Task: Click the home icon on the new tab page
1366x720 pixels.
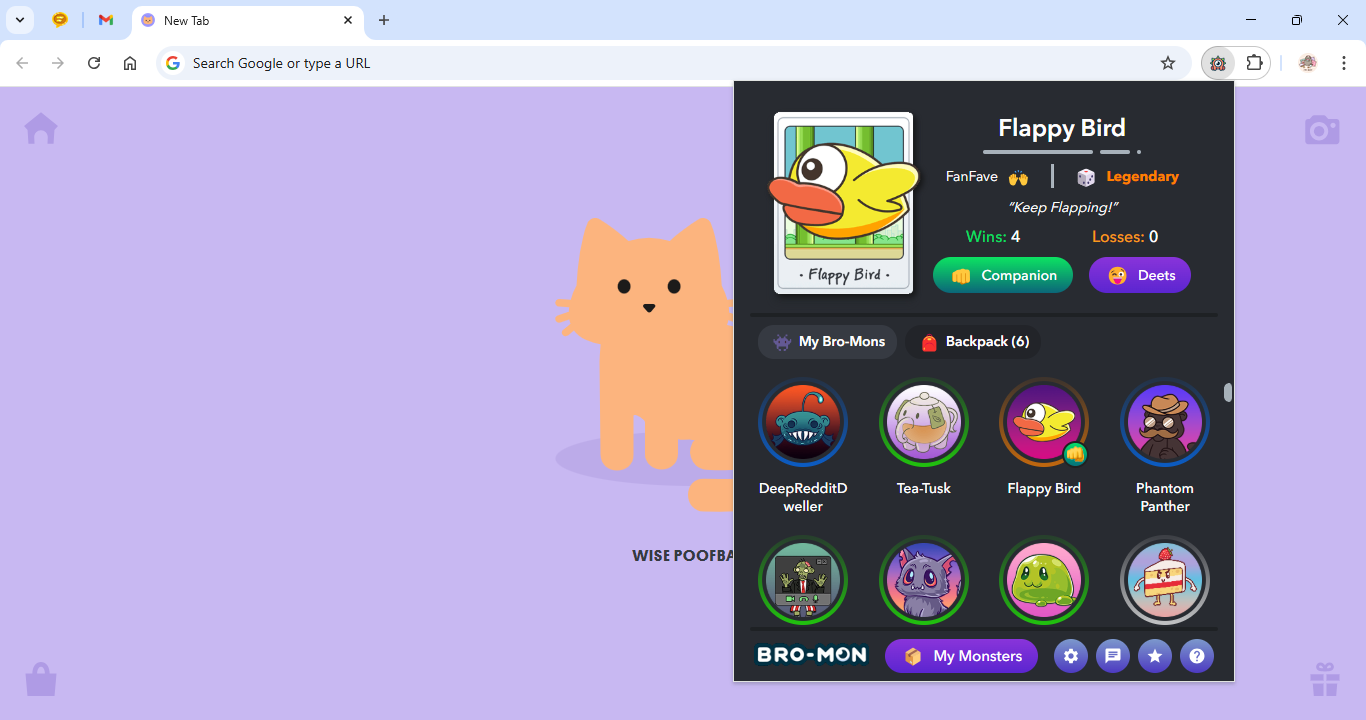Action: (41, 129)
